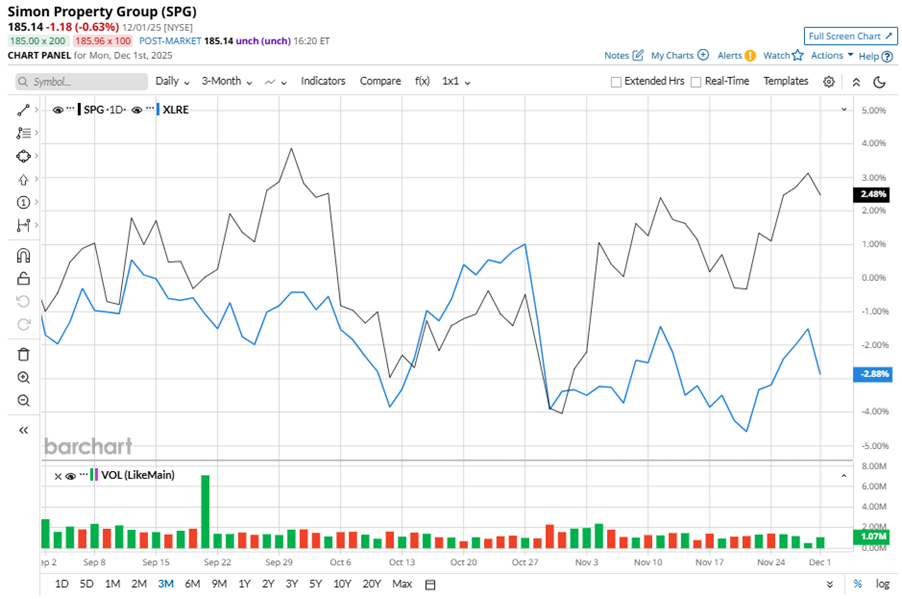
Task: Open the Indicators menu
Action: tap(323, 81)
